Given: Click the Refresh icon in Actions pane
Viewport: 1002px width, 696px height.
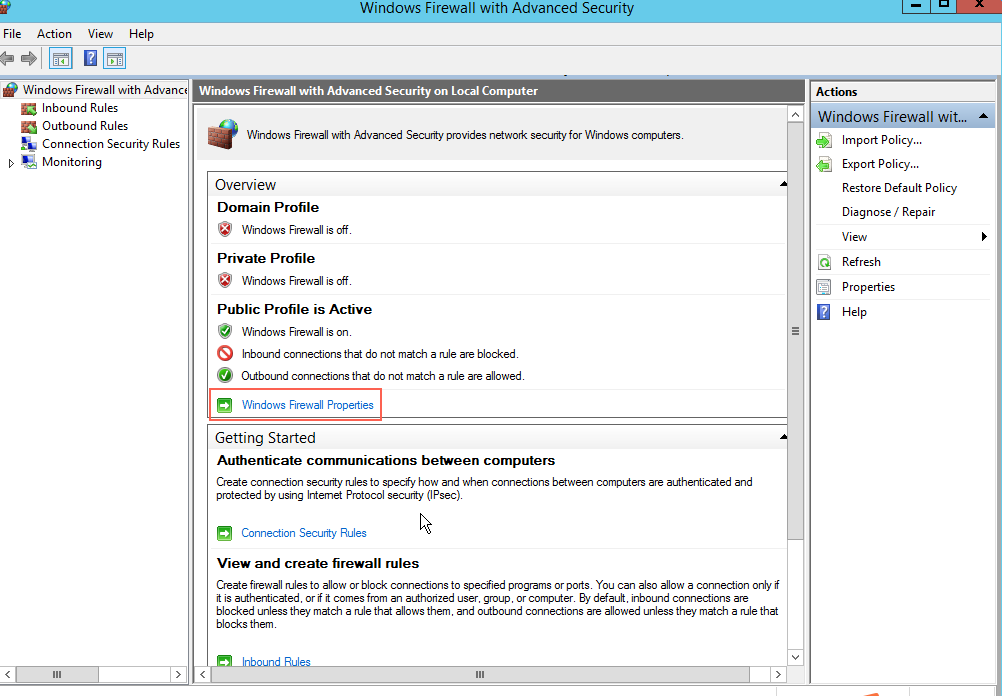Looking at the screenshot, I should point(824,263).
